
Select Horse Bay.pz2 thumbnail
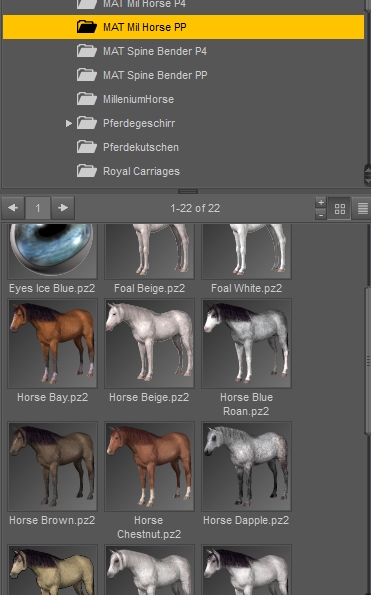coord(52,343)
